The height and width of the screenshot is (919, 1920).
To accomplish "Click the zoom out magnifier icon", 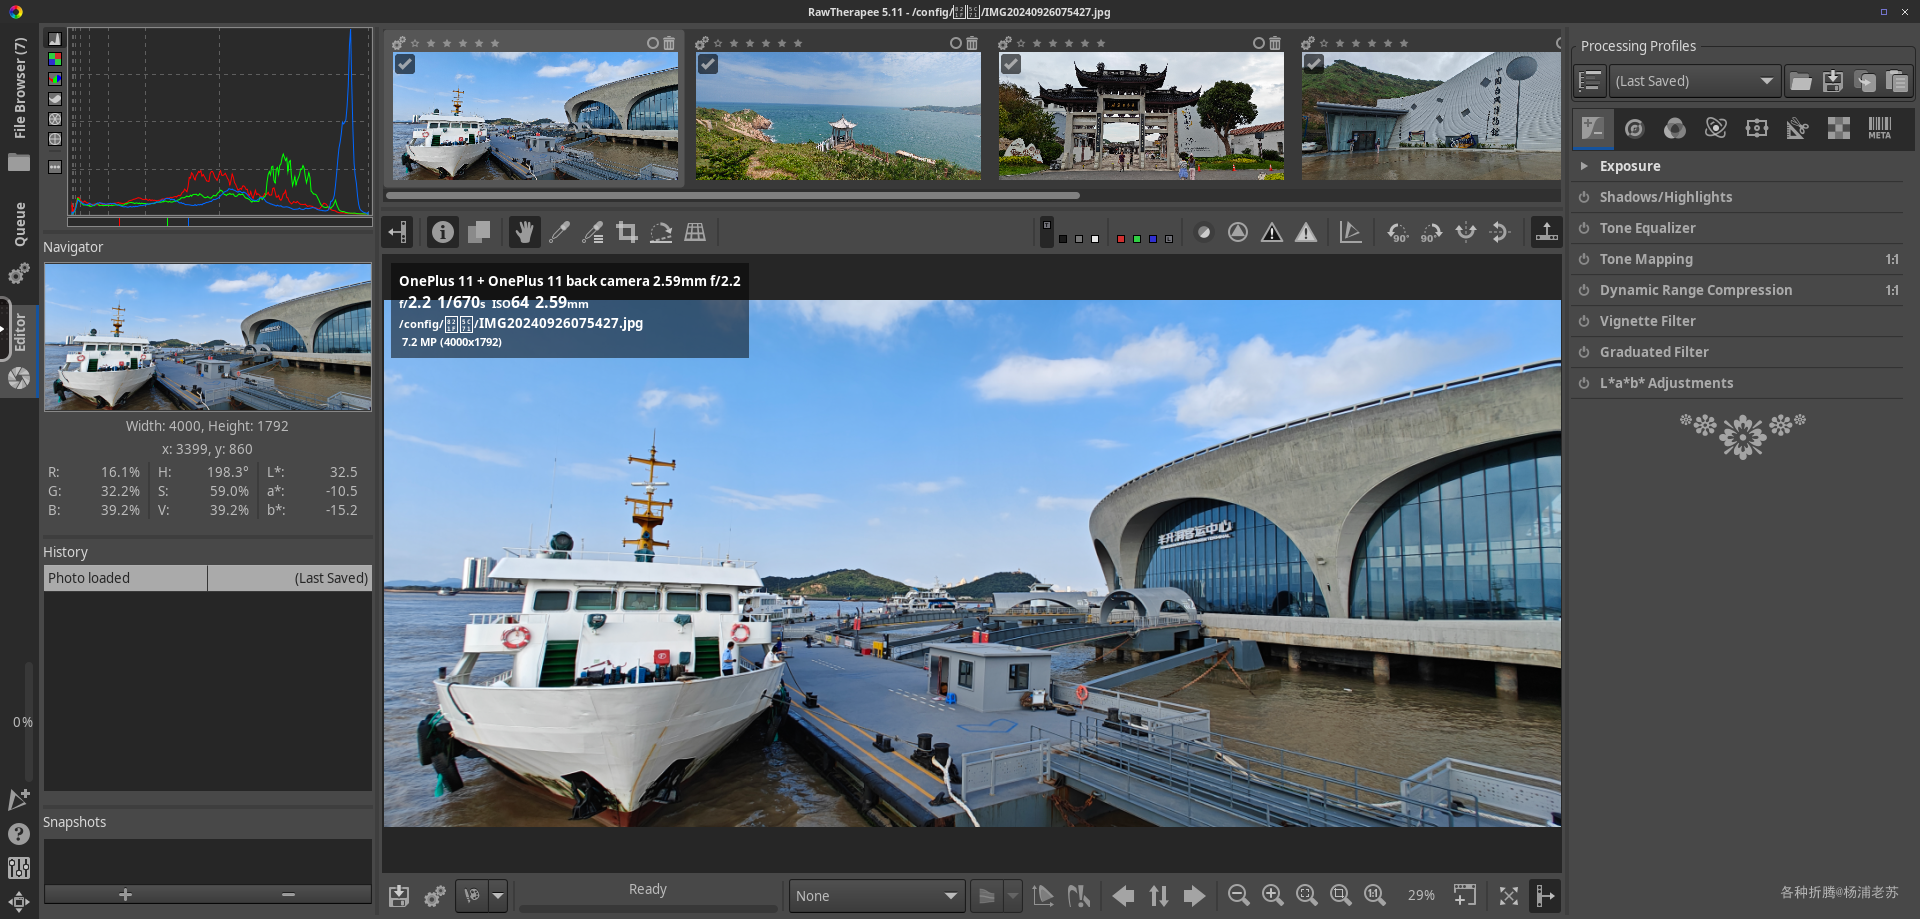I will pos(1238,895).
